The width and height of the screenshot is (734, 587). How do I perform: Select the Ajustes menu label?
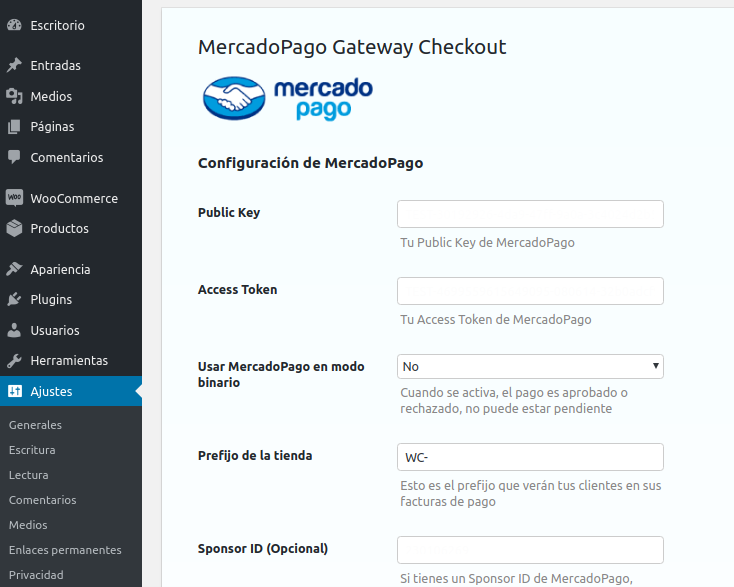[x=51, y=391]
